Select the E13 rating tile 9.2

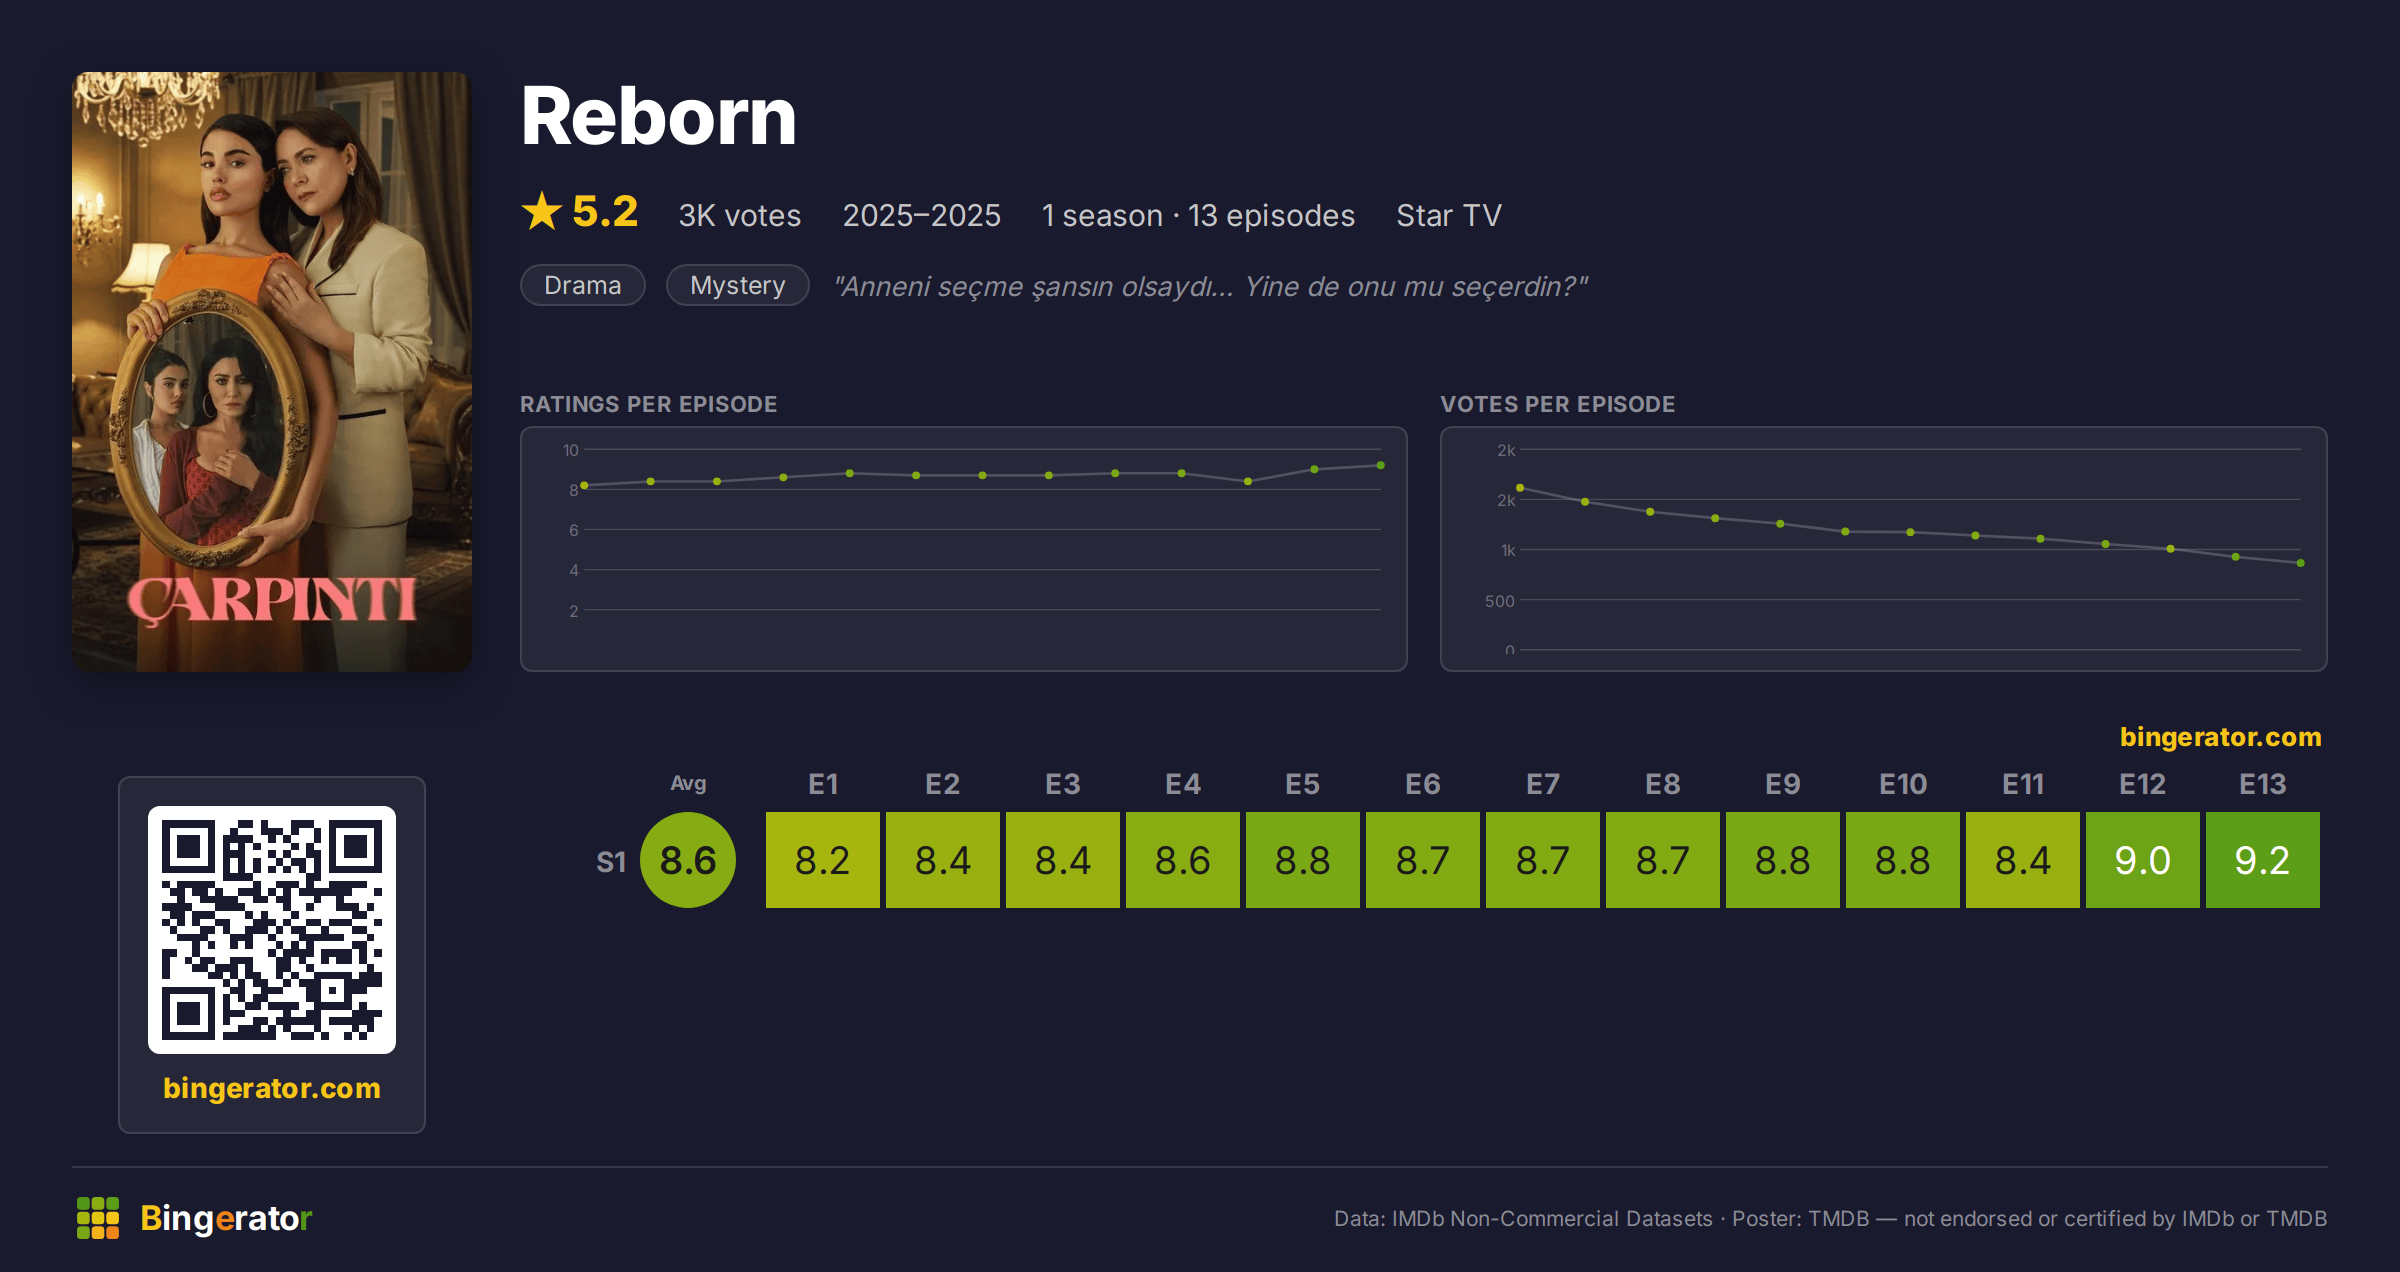coord(2263,860)
